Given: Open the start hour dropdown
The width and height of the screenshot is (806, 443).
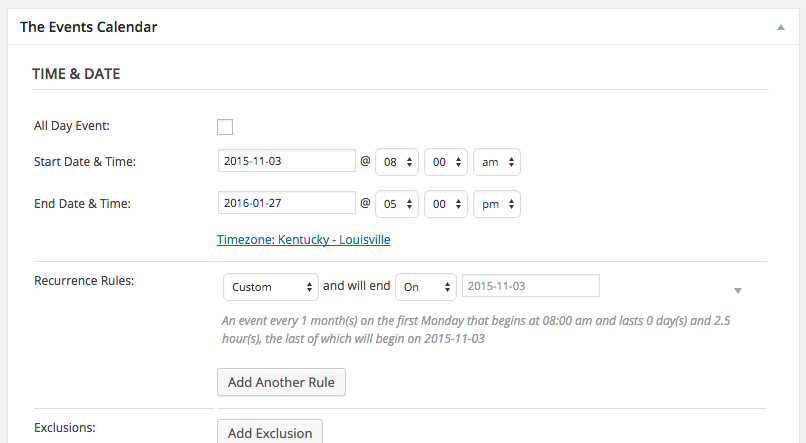Looking at the screenshot, I should click(396, 162).
